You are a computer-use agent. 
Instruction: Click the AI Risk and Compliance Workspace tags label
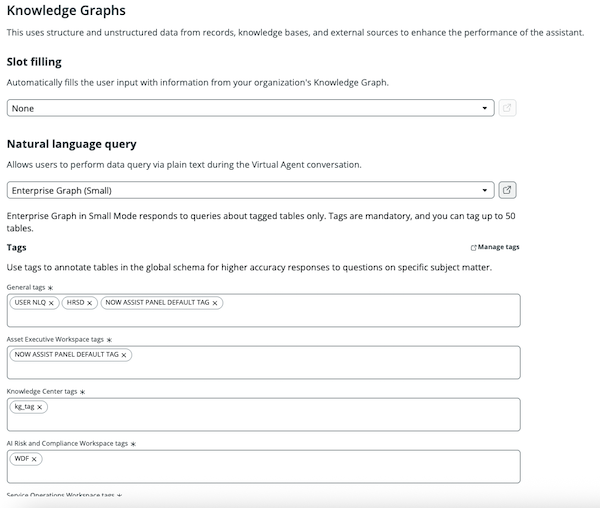67,443
